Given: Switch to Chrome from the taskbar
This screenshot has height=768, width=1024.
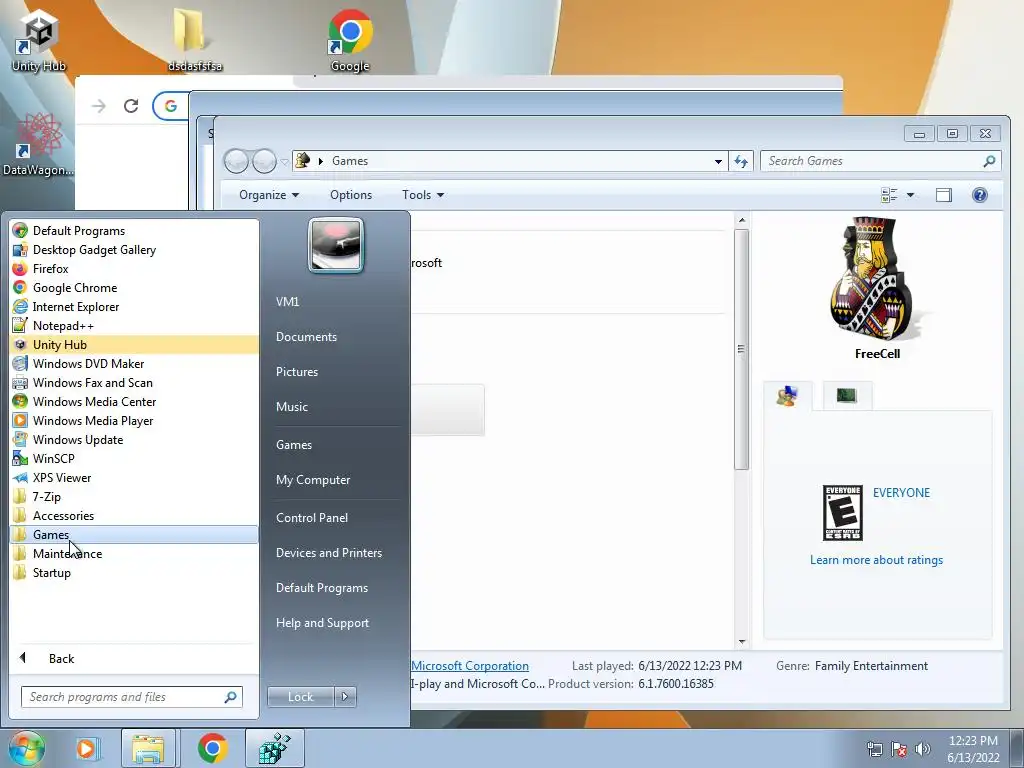Looking at the screenshot, I should click(212, 748).
